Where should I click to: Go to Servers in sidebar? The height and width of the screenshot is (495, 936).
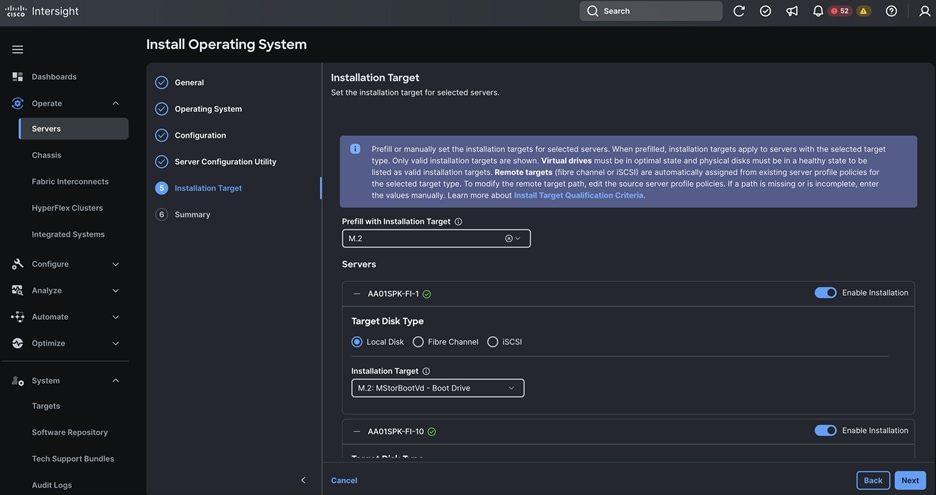[x=74, y=128]
